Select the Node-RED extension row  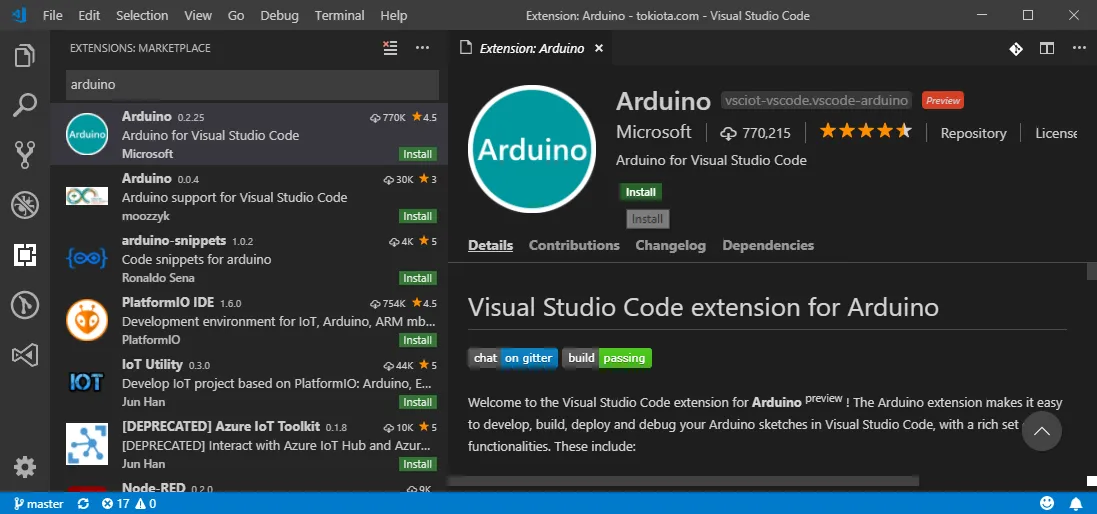point(249,487)
